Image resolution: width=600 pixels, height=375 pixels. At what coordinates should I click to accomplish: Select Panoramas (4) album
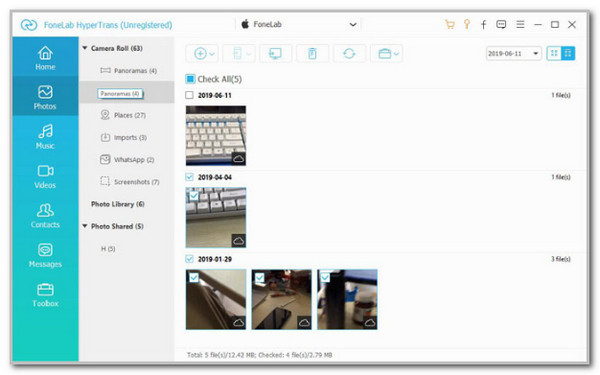[x=128, y=71]
